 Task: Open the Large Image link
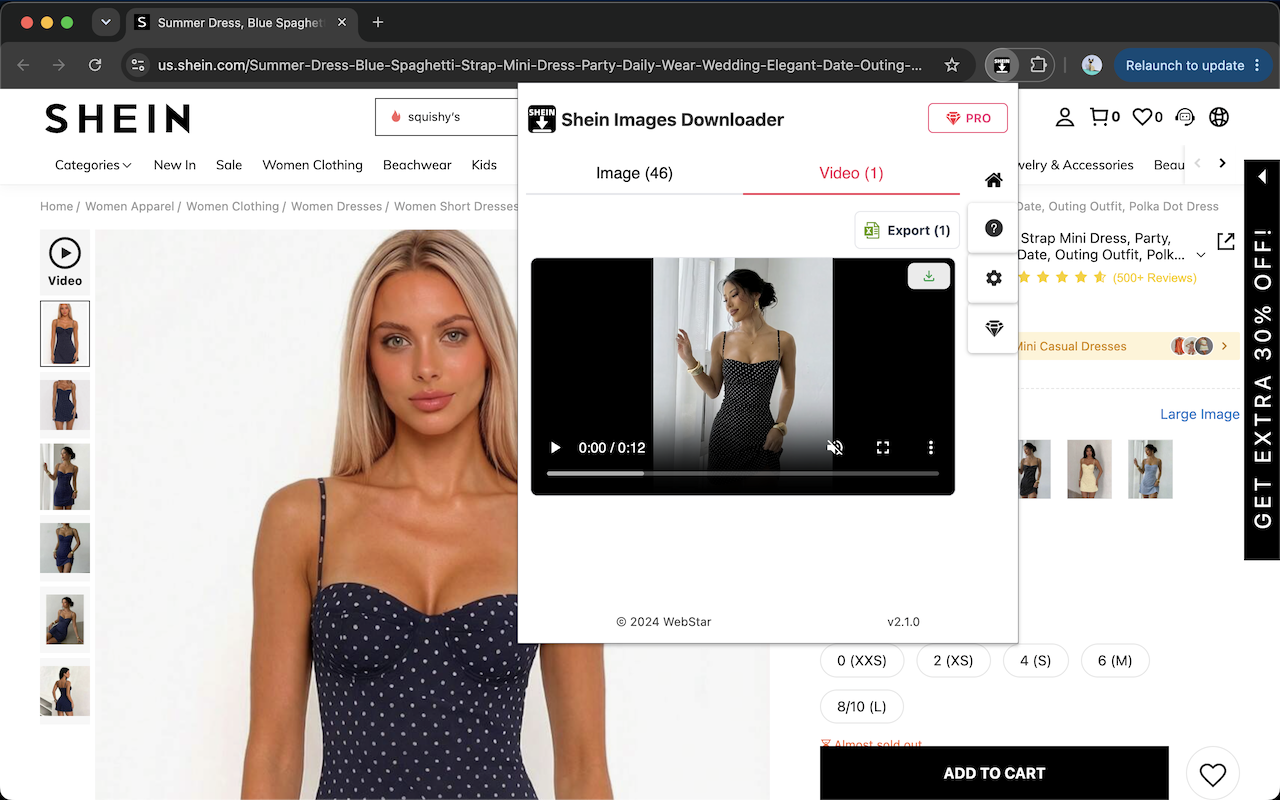tap(1200, 414)
